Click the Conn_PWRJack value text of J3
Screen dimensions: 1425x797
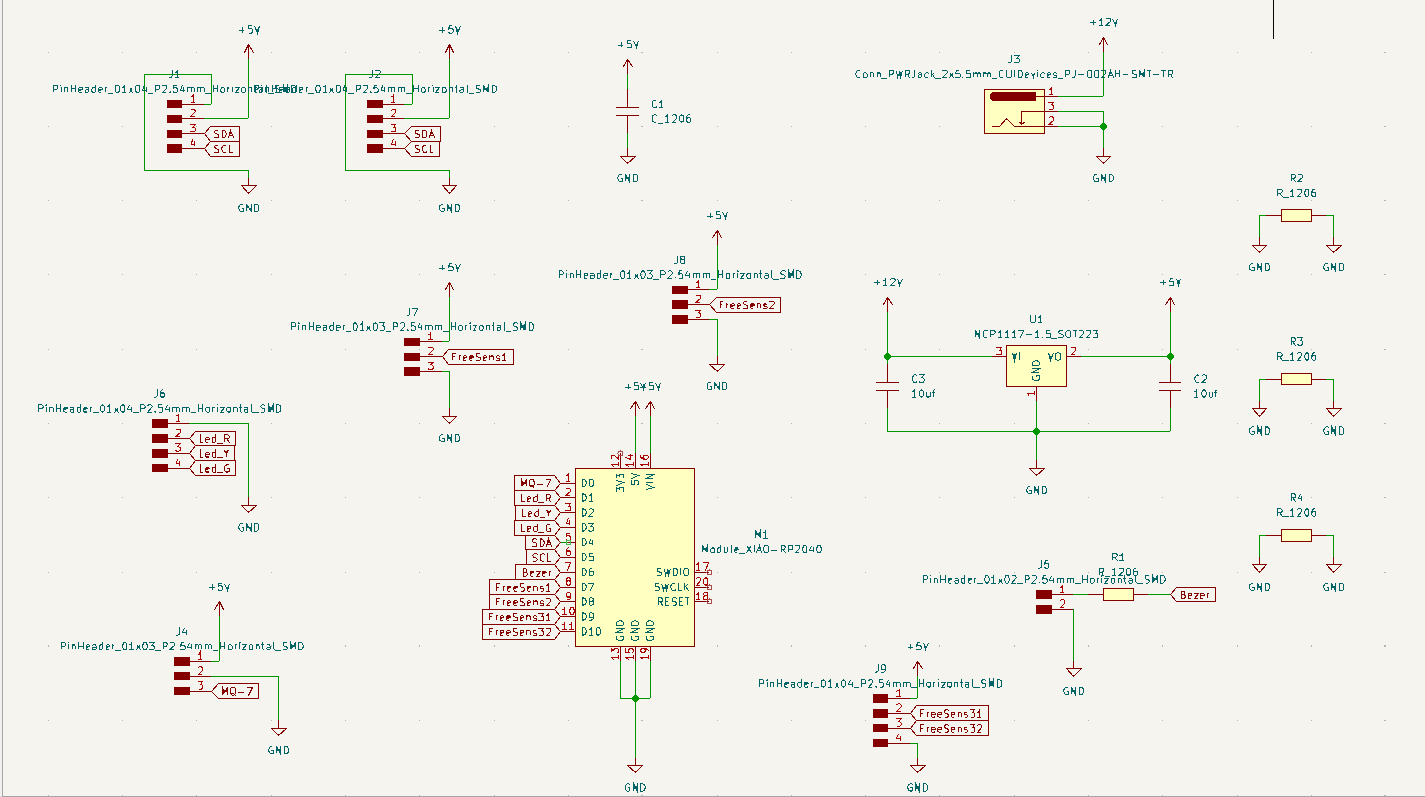tap(1014, 74)
